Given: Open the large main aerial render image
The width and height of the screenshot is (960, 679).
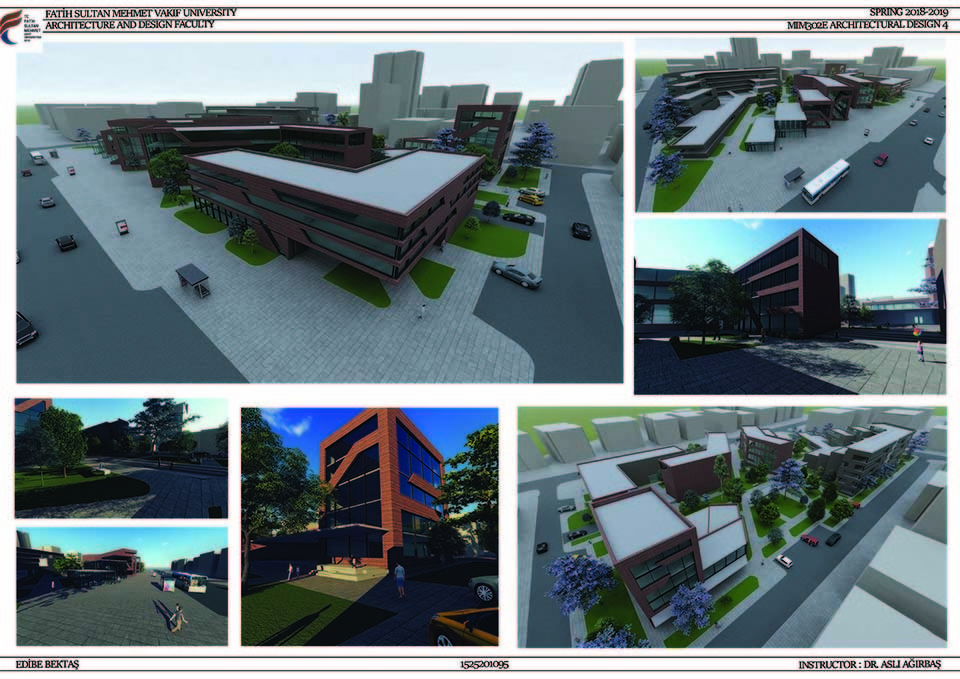Looking at the screenshot, I should pyautogui.click(x=319, y=212).
